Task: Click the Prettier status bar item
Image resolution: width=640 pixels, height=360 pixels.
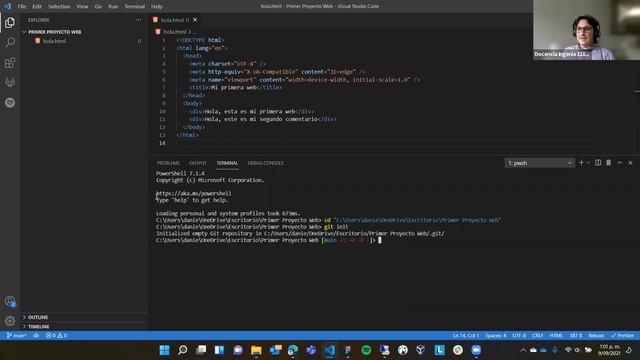Action: click(622, 336)
